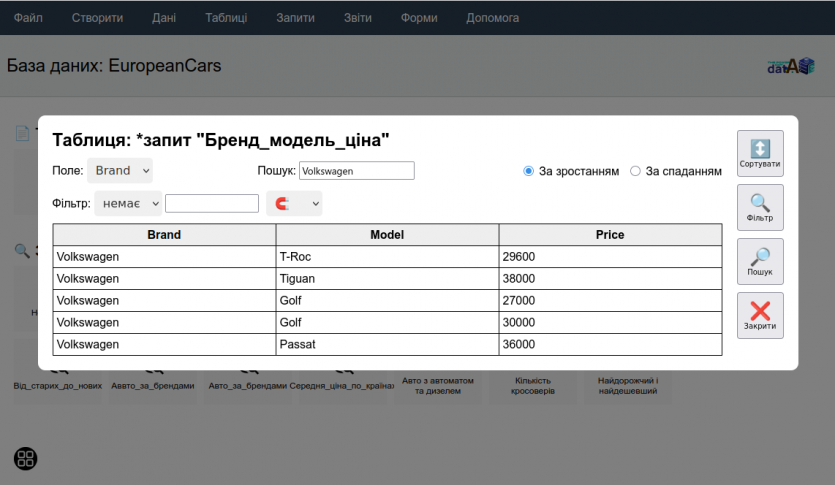Click the grid apps icon at bottom left
Image resolution: width=835 pixels, height=485 pixels.
coord(26,459)
